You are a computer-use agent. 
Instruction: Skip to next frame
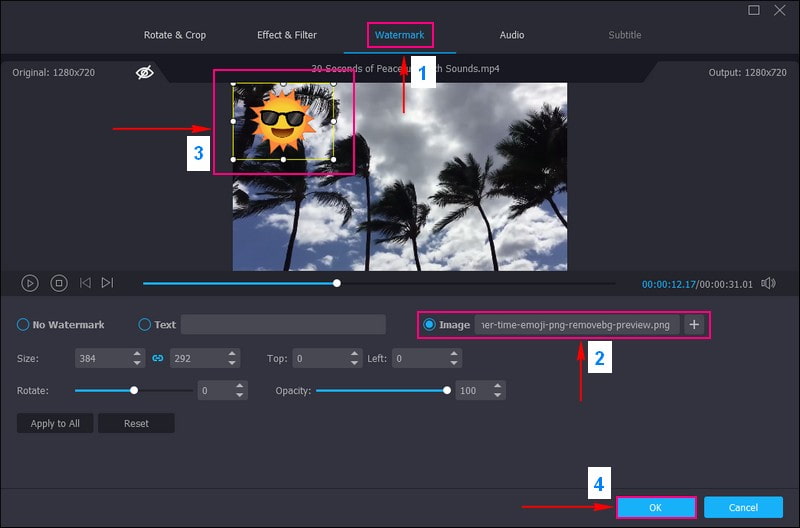tap(107, 283)
